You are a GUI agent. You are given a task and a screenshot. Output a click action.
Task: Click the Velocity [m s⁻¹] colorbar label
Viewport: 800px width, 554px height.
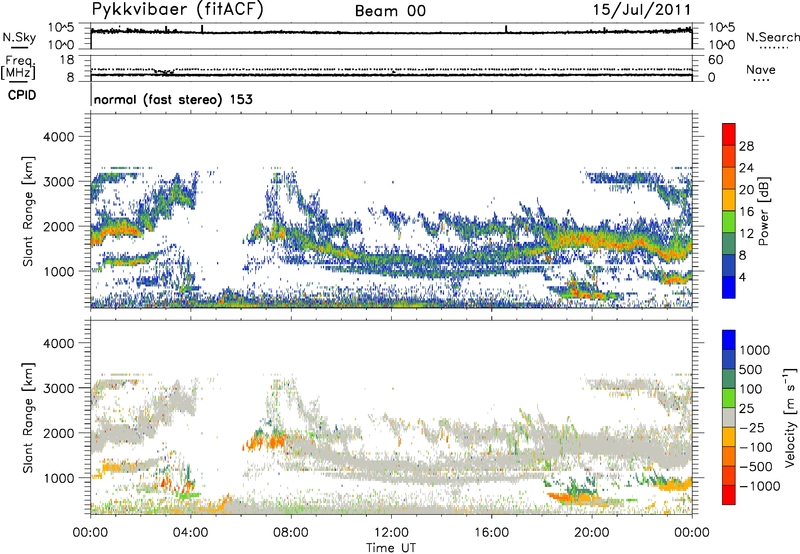point(790,417)
